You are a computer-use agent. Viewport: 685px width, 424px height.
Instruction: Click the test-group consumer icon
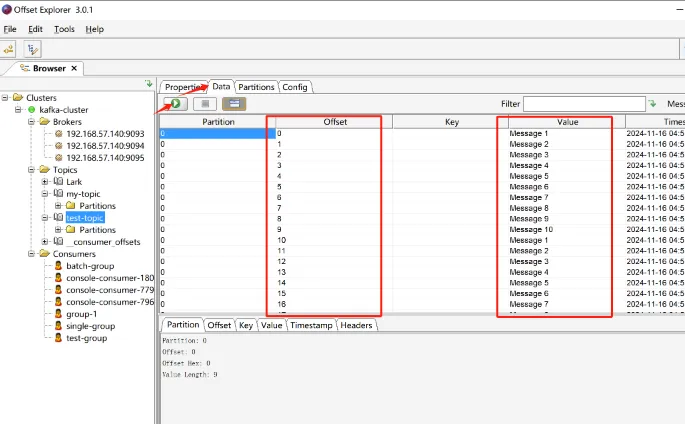(x=58, y=338)
